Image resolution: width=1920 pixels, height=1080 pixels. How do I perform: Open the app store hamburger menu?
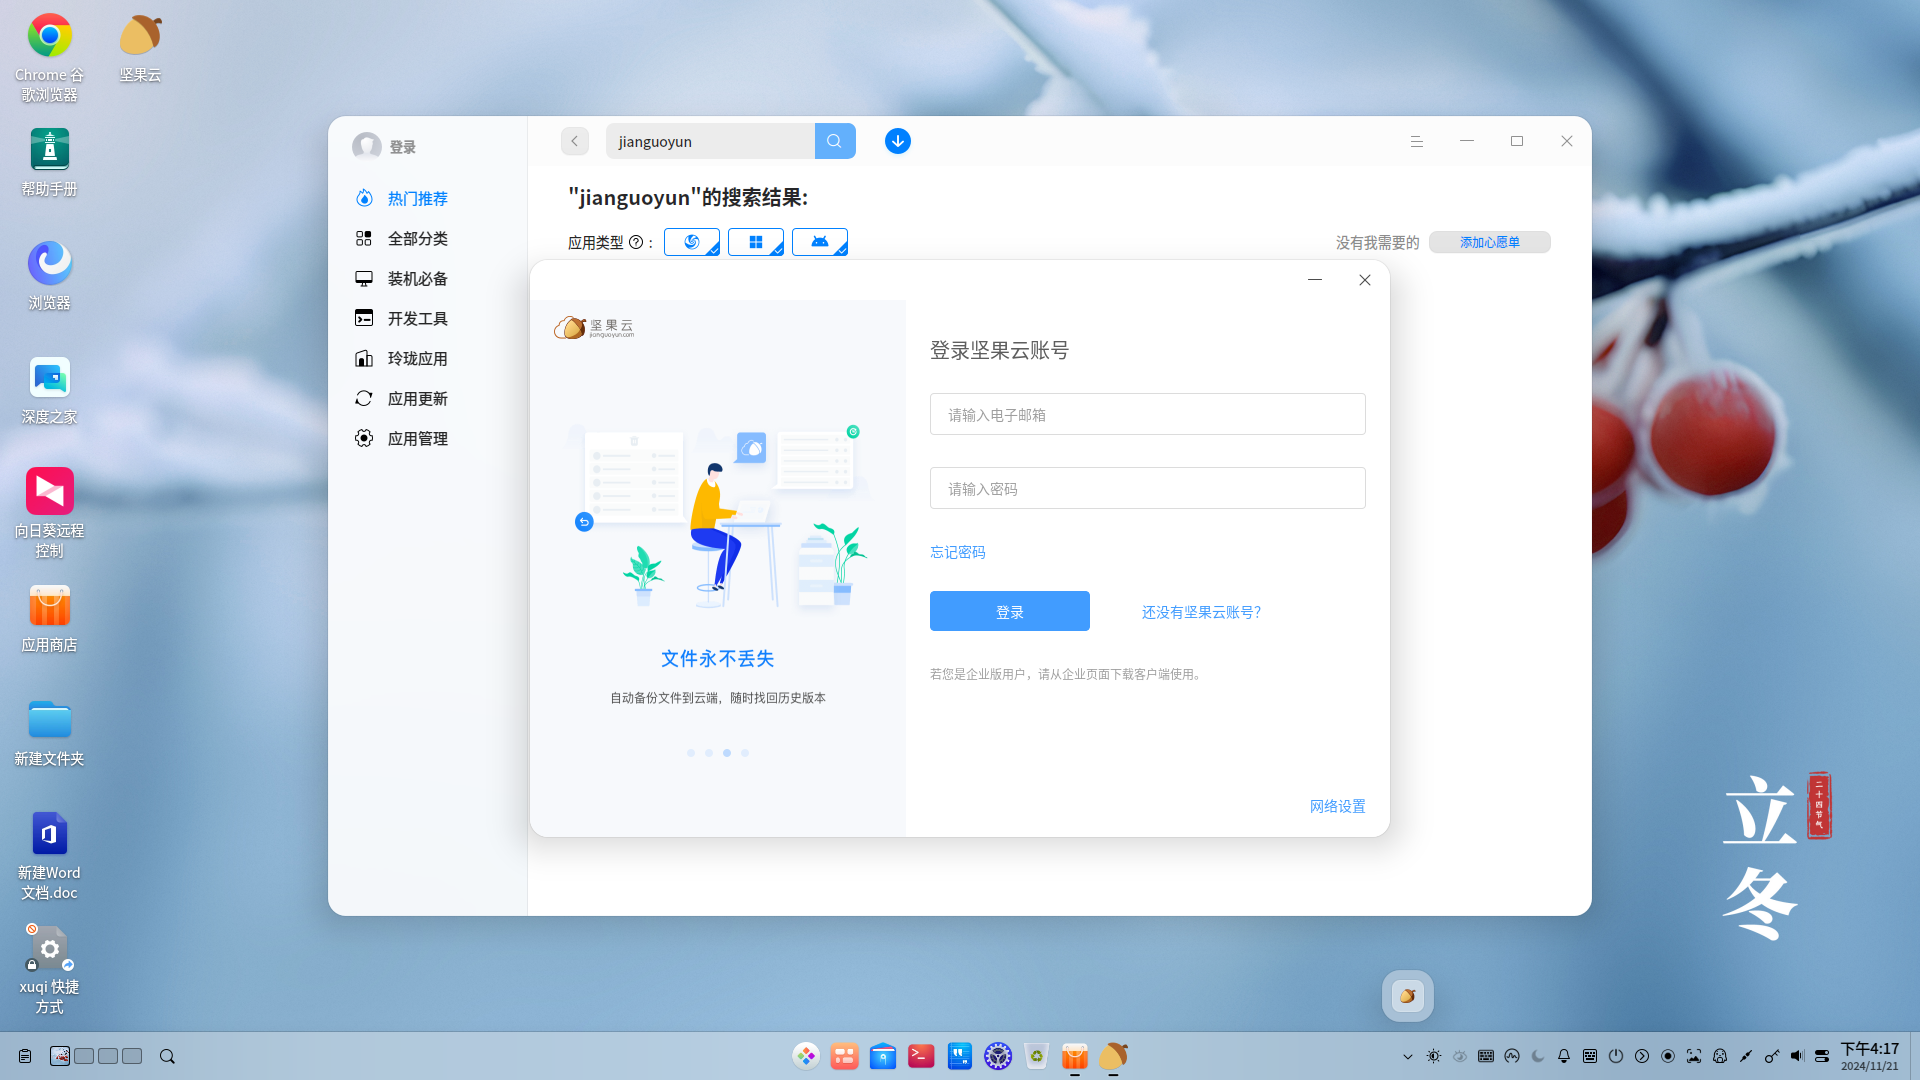coord(1417,141)
